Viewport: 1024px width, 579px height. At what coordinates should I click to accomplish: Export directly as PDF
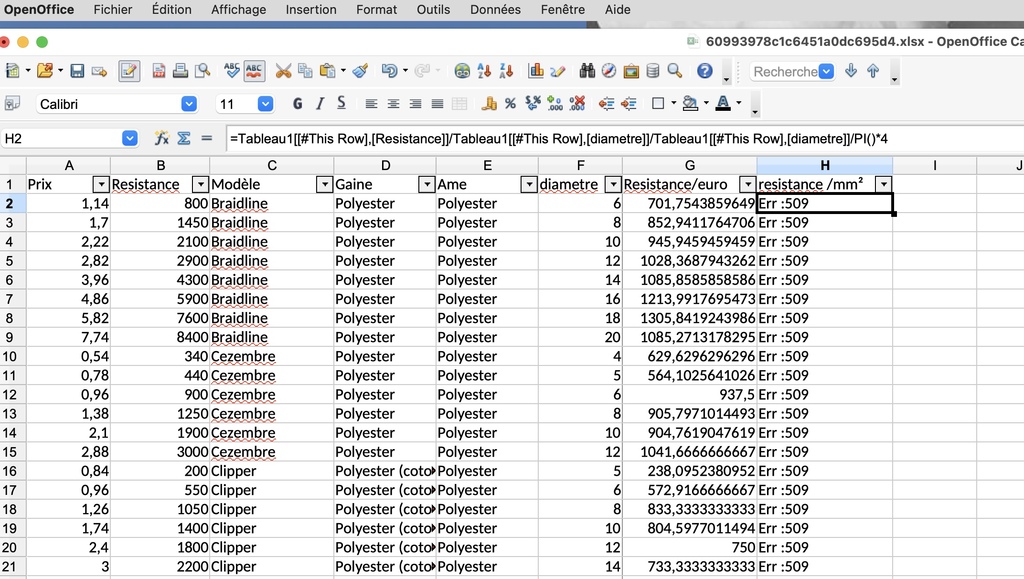point(158,71)
